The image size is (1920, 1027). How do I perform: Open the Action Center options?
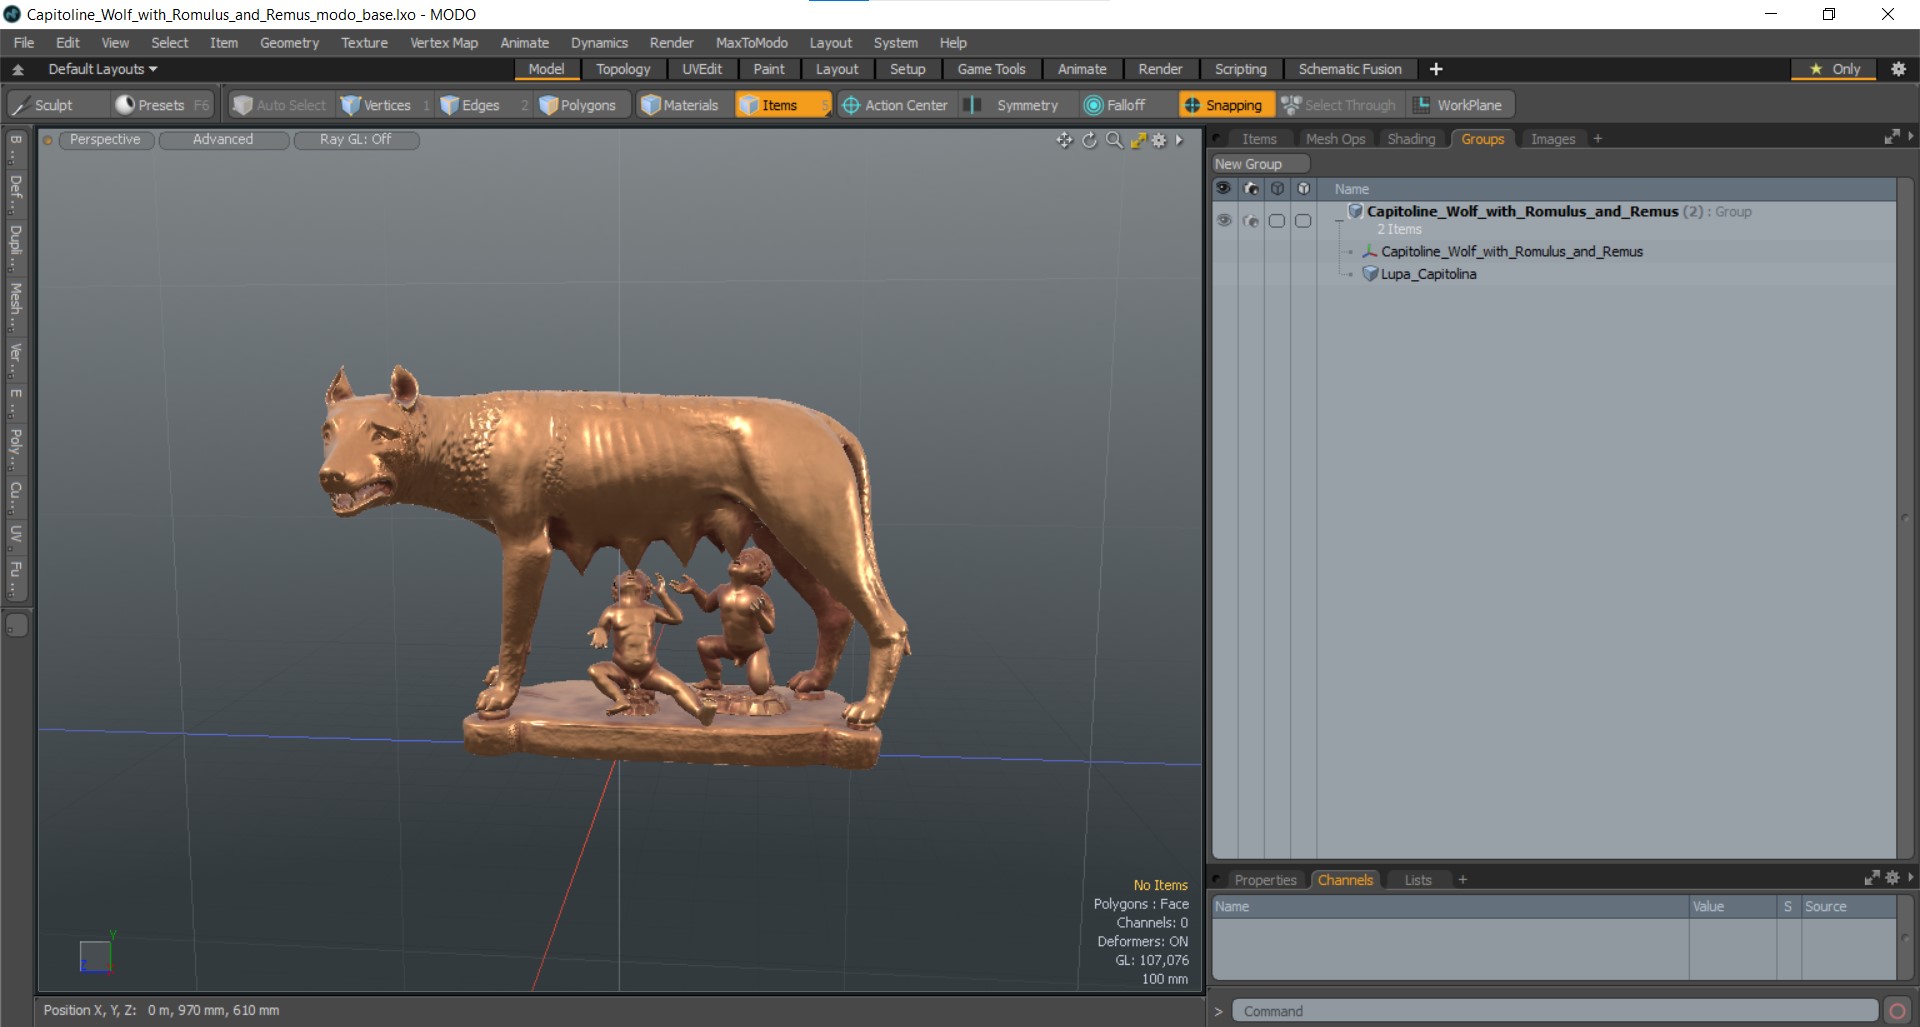(x=895, y=105)
